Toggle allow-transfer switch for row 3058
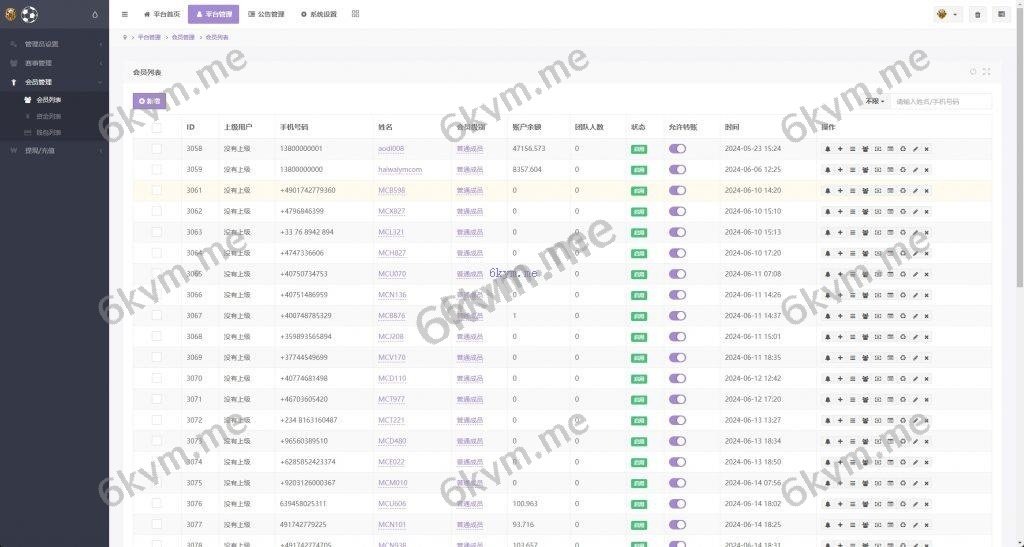 pos(677,149)
